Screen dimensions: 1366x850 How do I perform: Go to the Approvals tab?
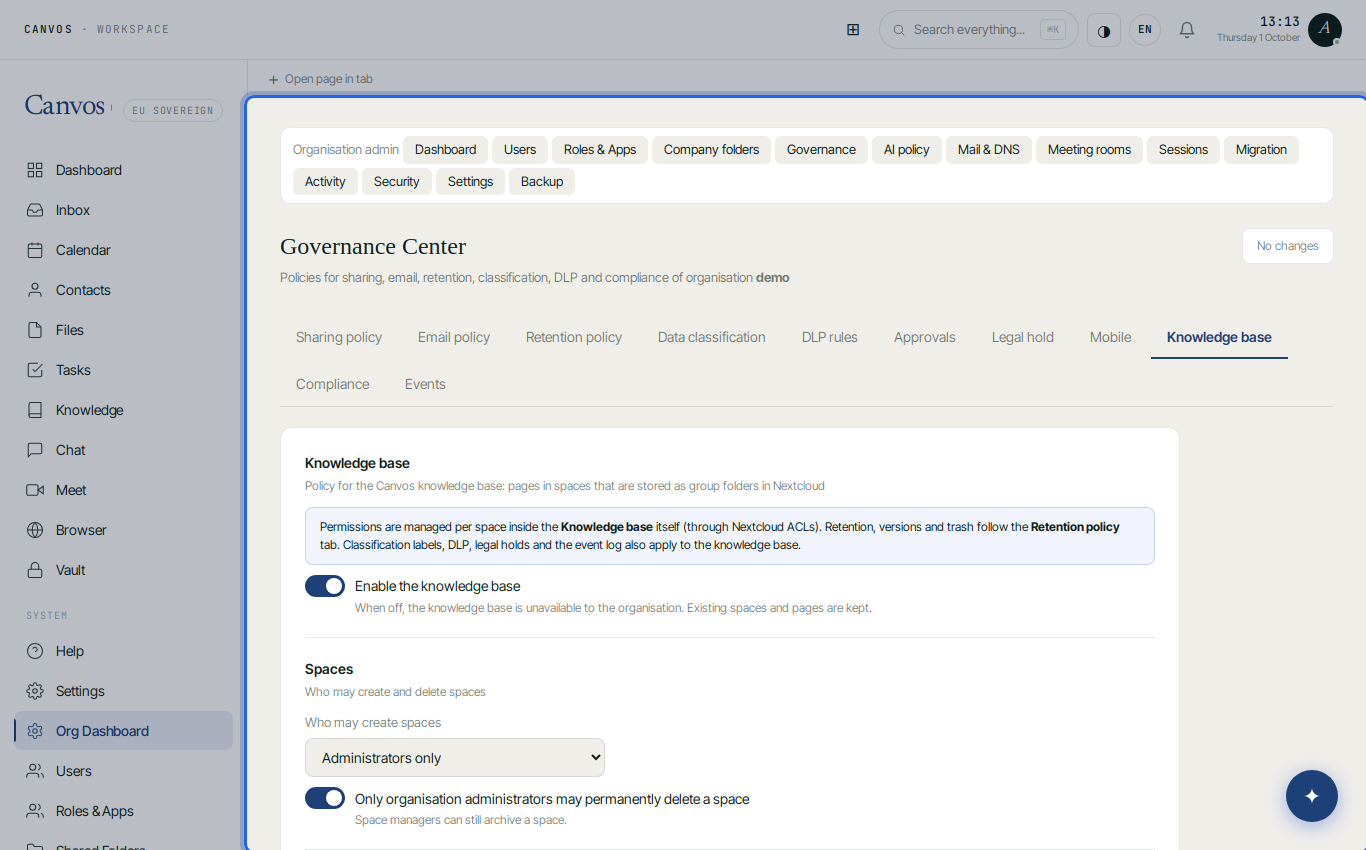[925, 337]
